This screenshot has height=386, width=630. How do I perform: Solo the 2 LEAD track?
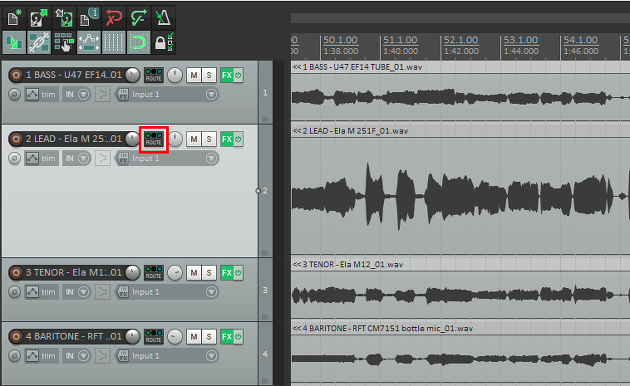[209, 139]
